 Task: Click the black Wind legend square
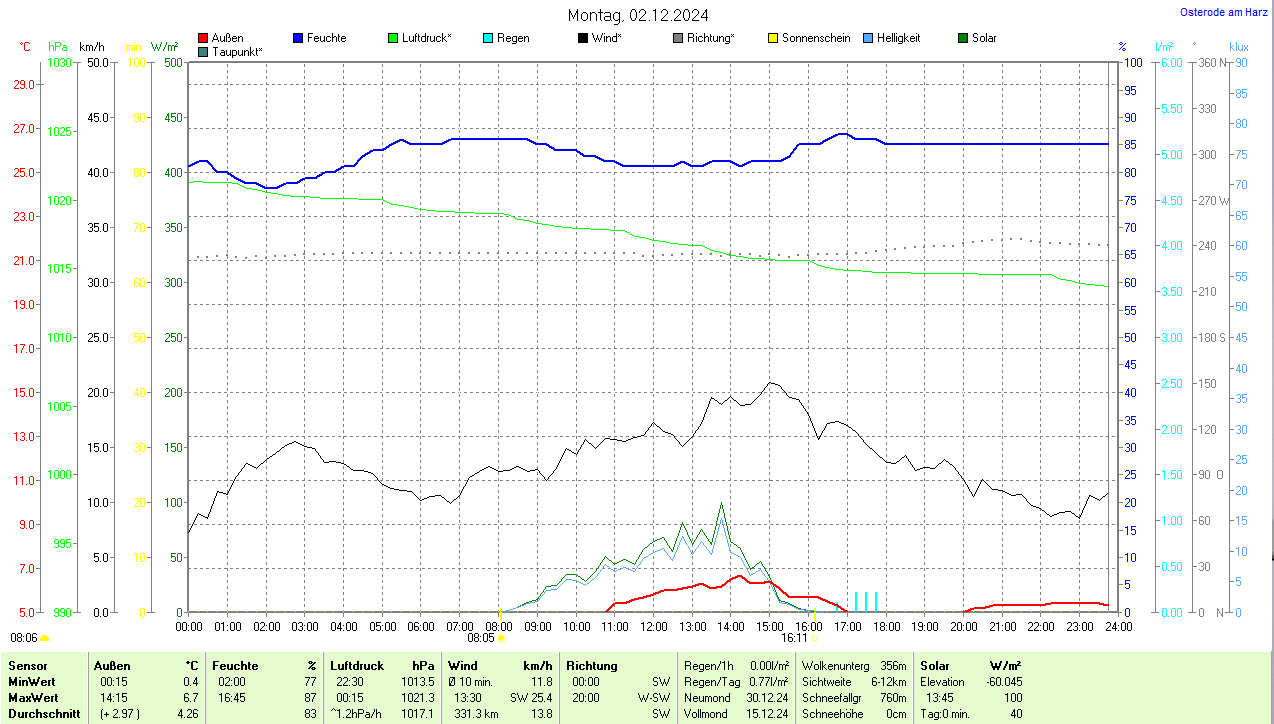point(583,38)
